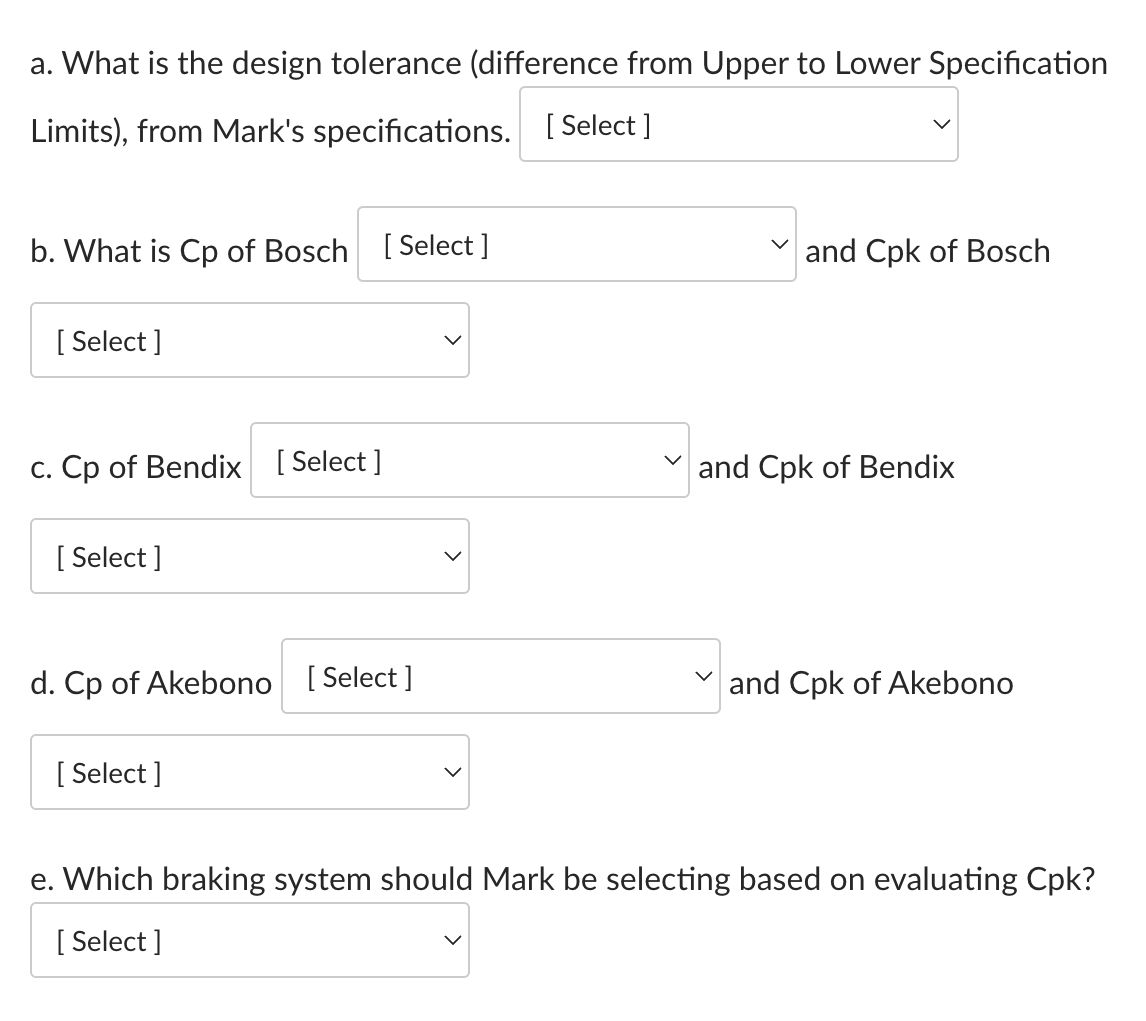Open the design tolerance Select dropdown
This screenshot has height=1021, width=1146.
[738, 125]
